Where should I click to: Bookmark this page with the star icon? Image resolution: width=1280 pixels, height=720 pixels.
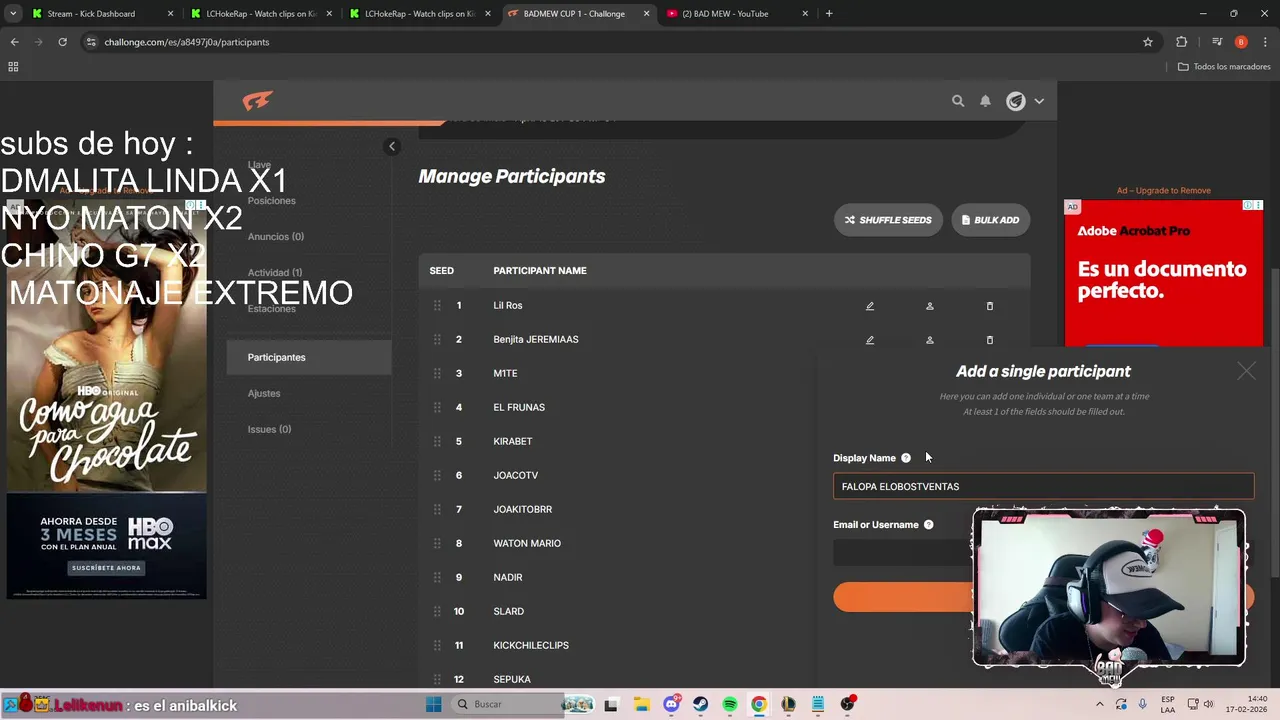click(1148, 42)
